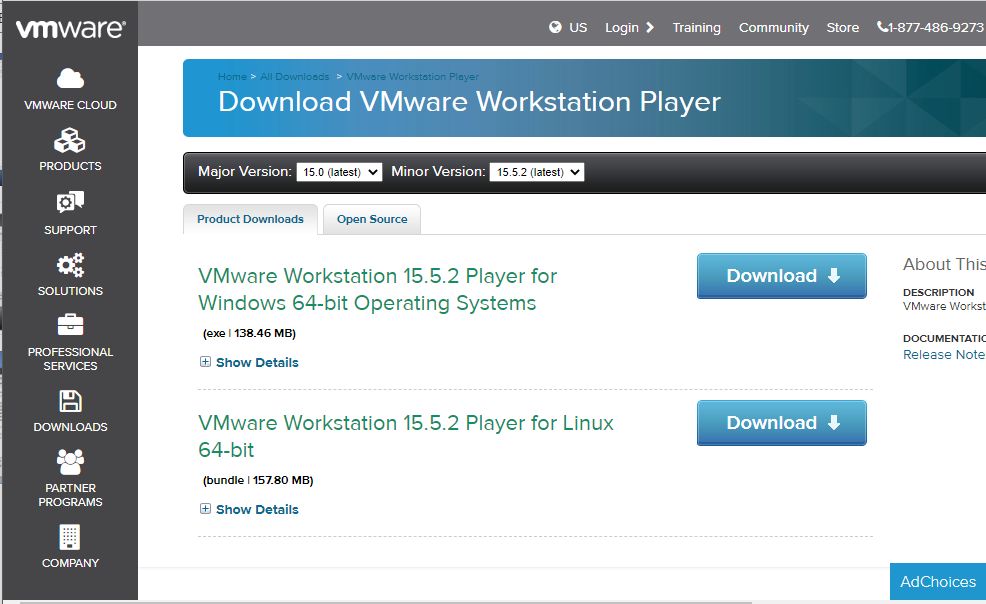The height and width of the screenshot is (604, 986).
Task: Download the Windows 64-bit Workstation Player
Action: [x=781, y=276]
